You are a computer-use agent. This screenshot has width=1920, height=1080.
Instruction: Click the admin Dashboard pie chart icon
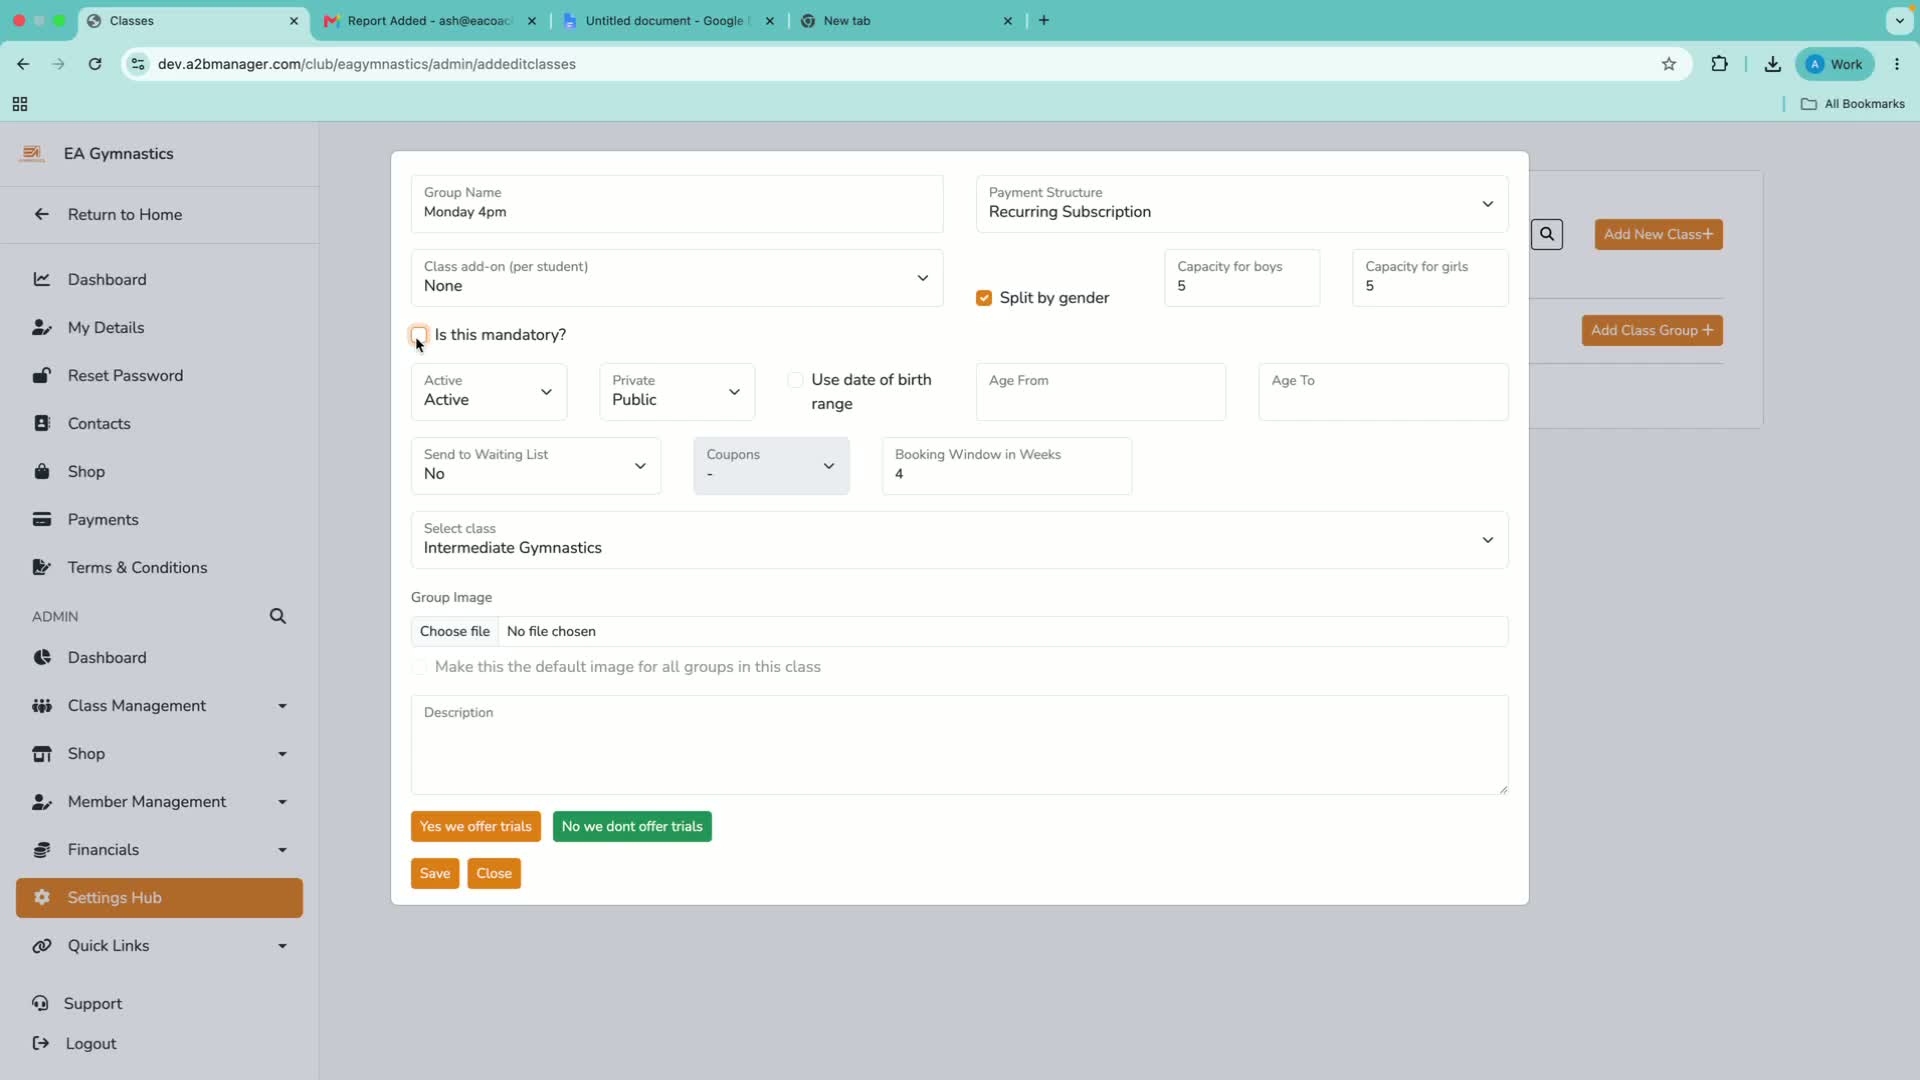click(41, 657)
